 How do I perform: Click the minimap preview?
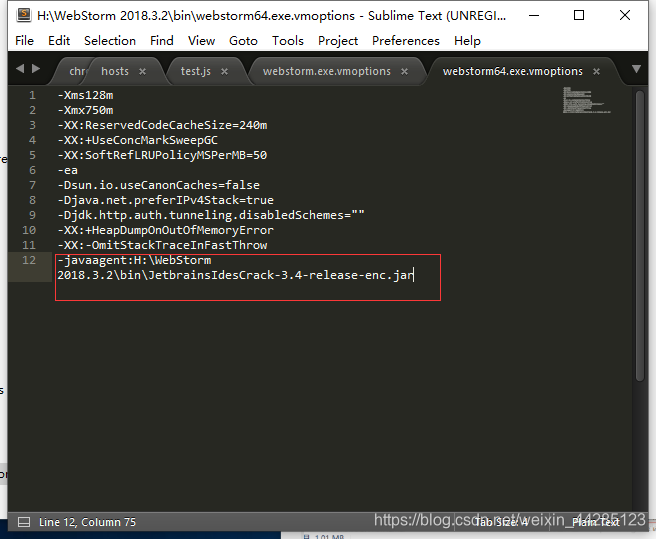click(587, 100)
